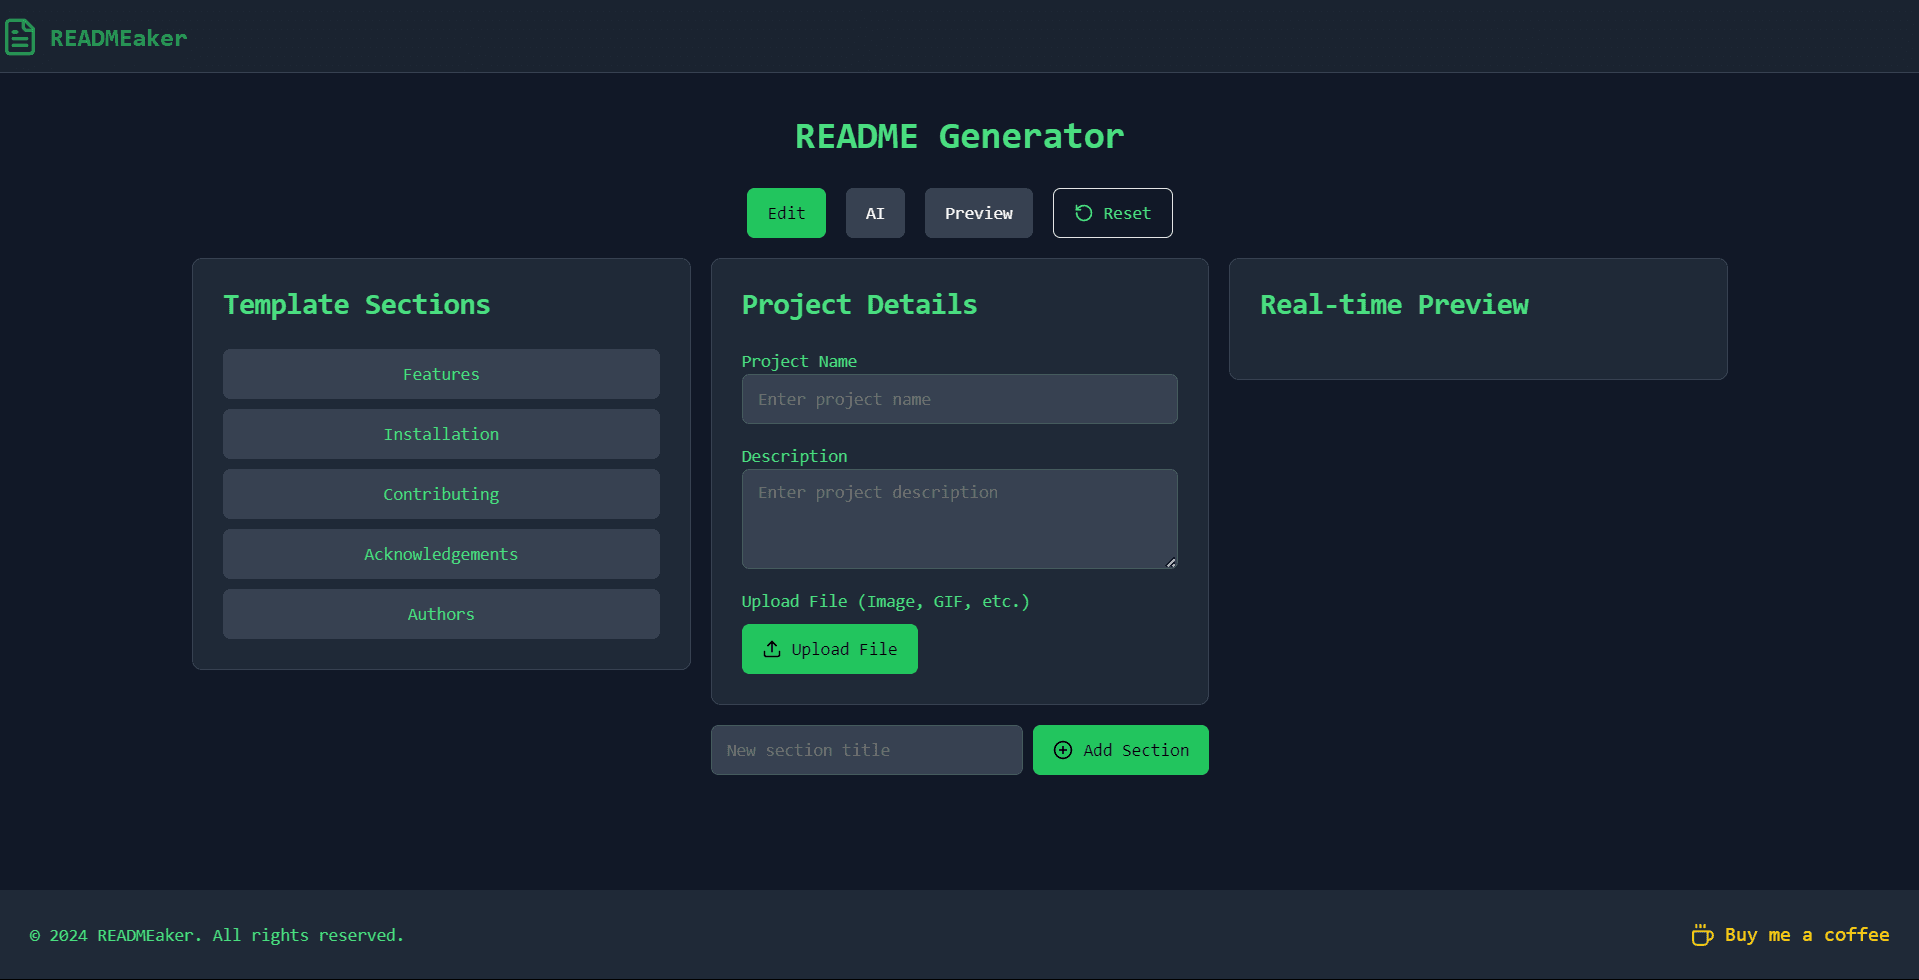Switch to the Preview tab
The width and height of the screenshot is (1919, 980).
coord(978,213)
